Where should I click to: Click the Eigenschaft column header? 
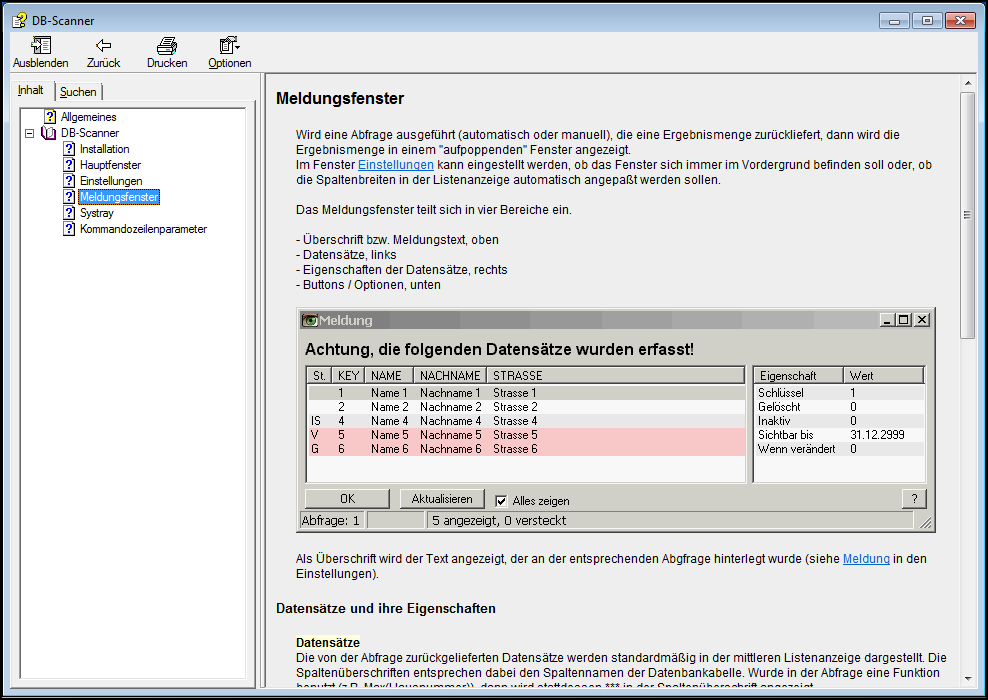pyautogui.click(x=799, y=376)
